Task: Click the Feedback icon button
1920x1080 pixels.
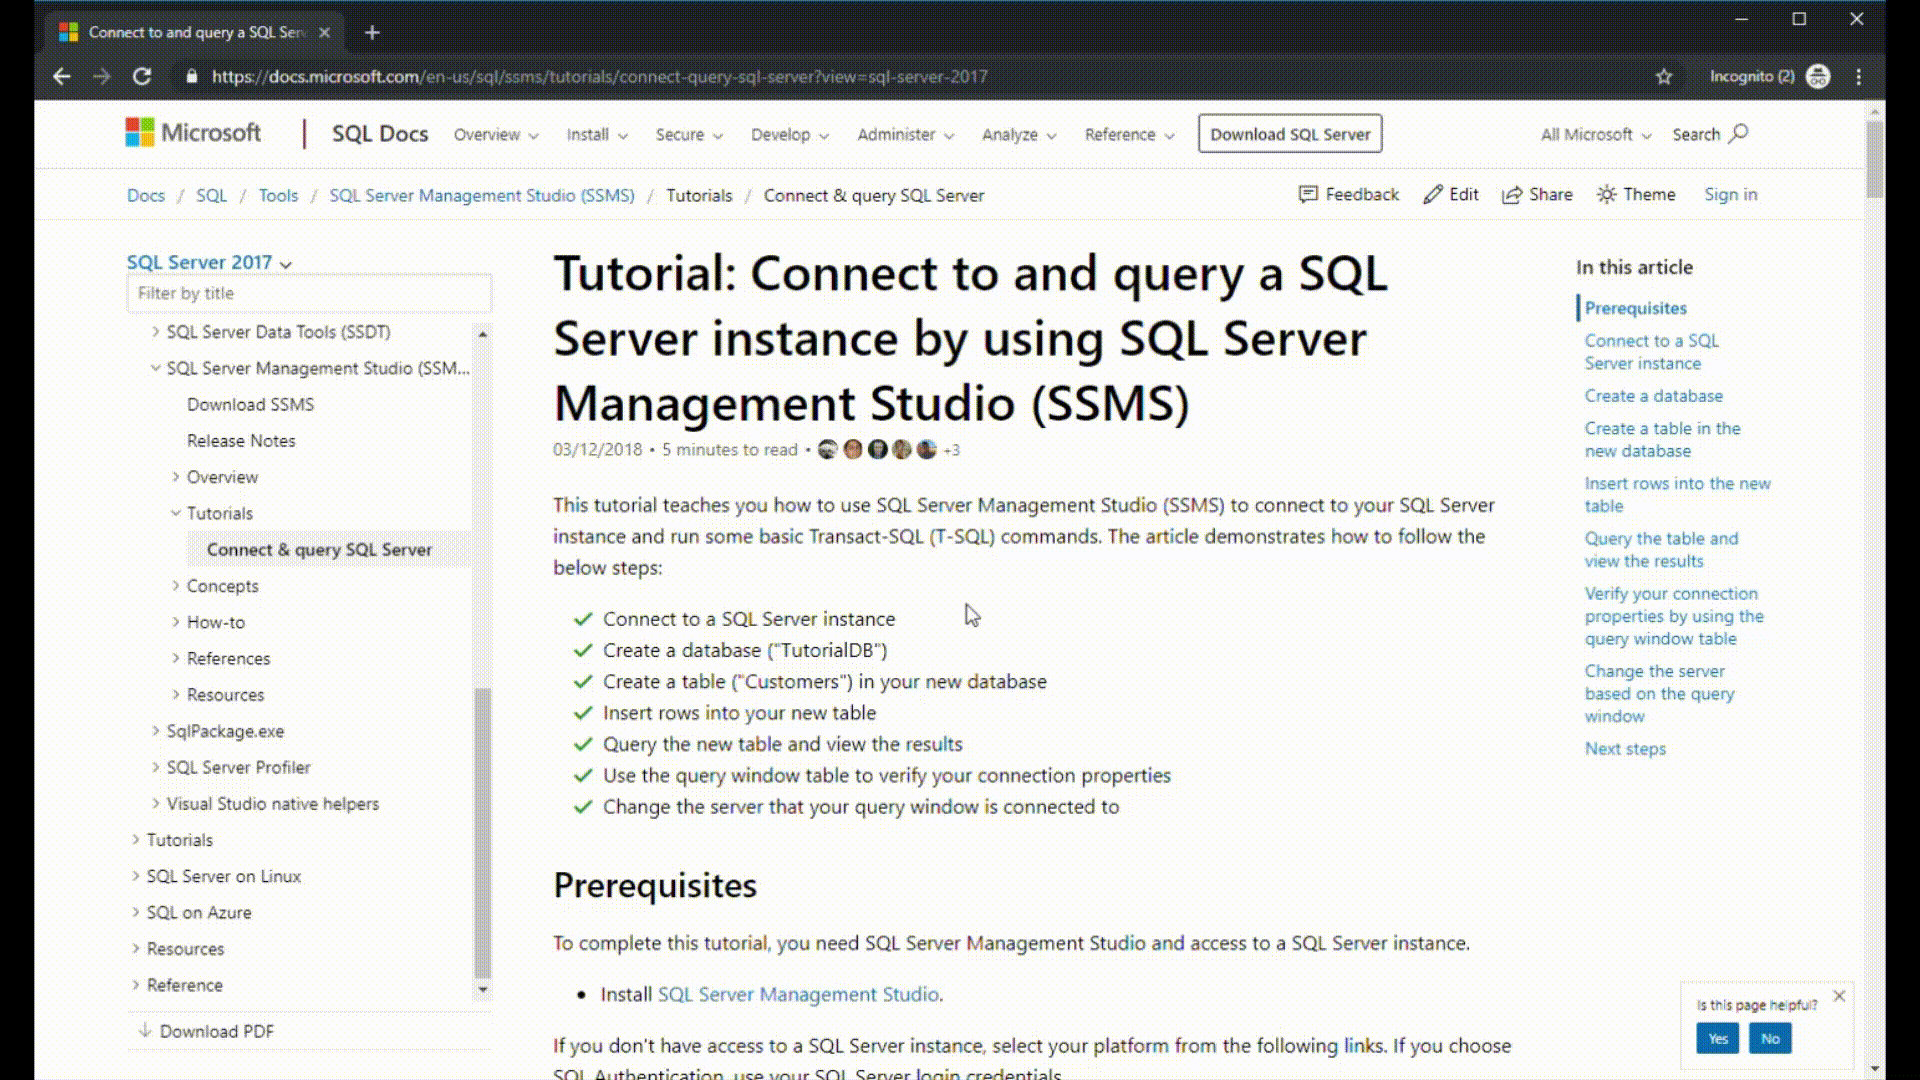Action: [1305, 194]
